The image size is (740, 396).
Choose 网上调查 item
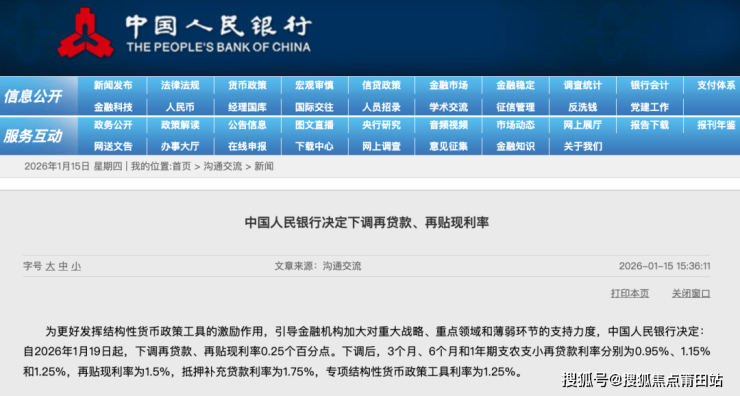point(381,146)
